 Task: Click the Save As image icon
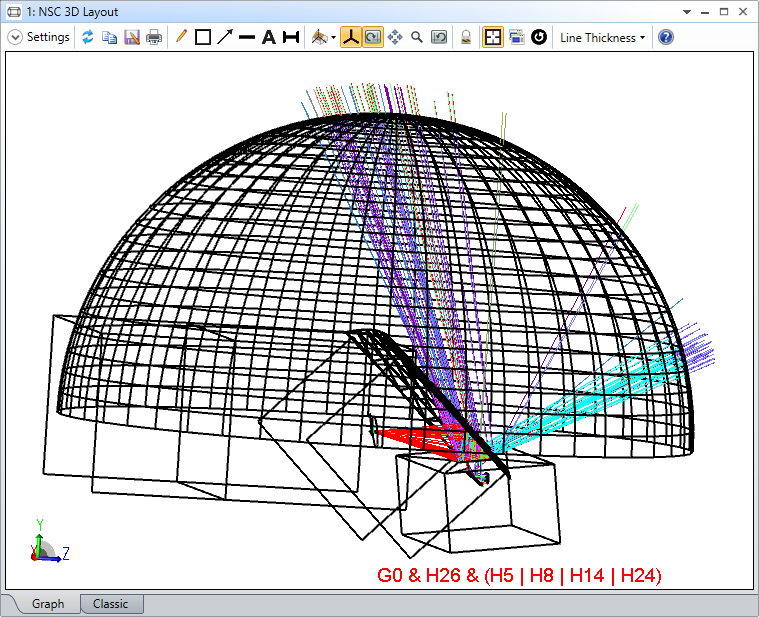click(132, 37)
